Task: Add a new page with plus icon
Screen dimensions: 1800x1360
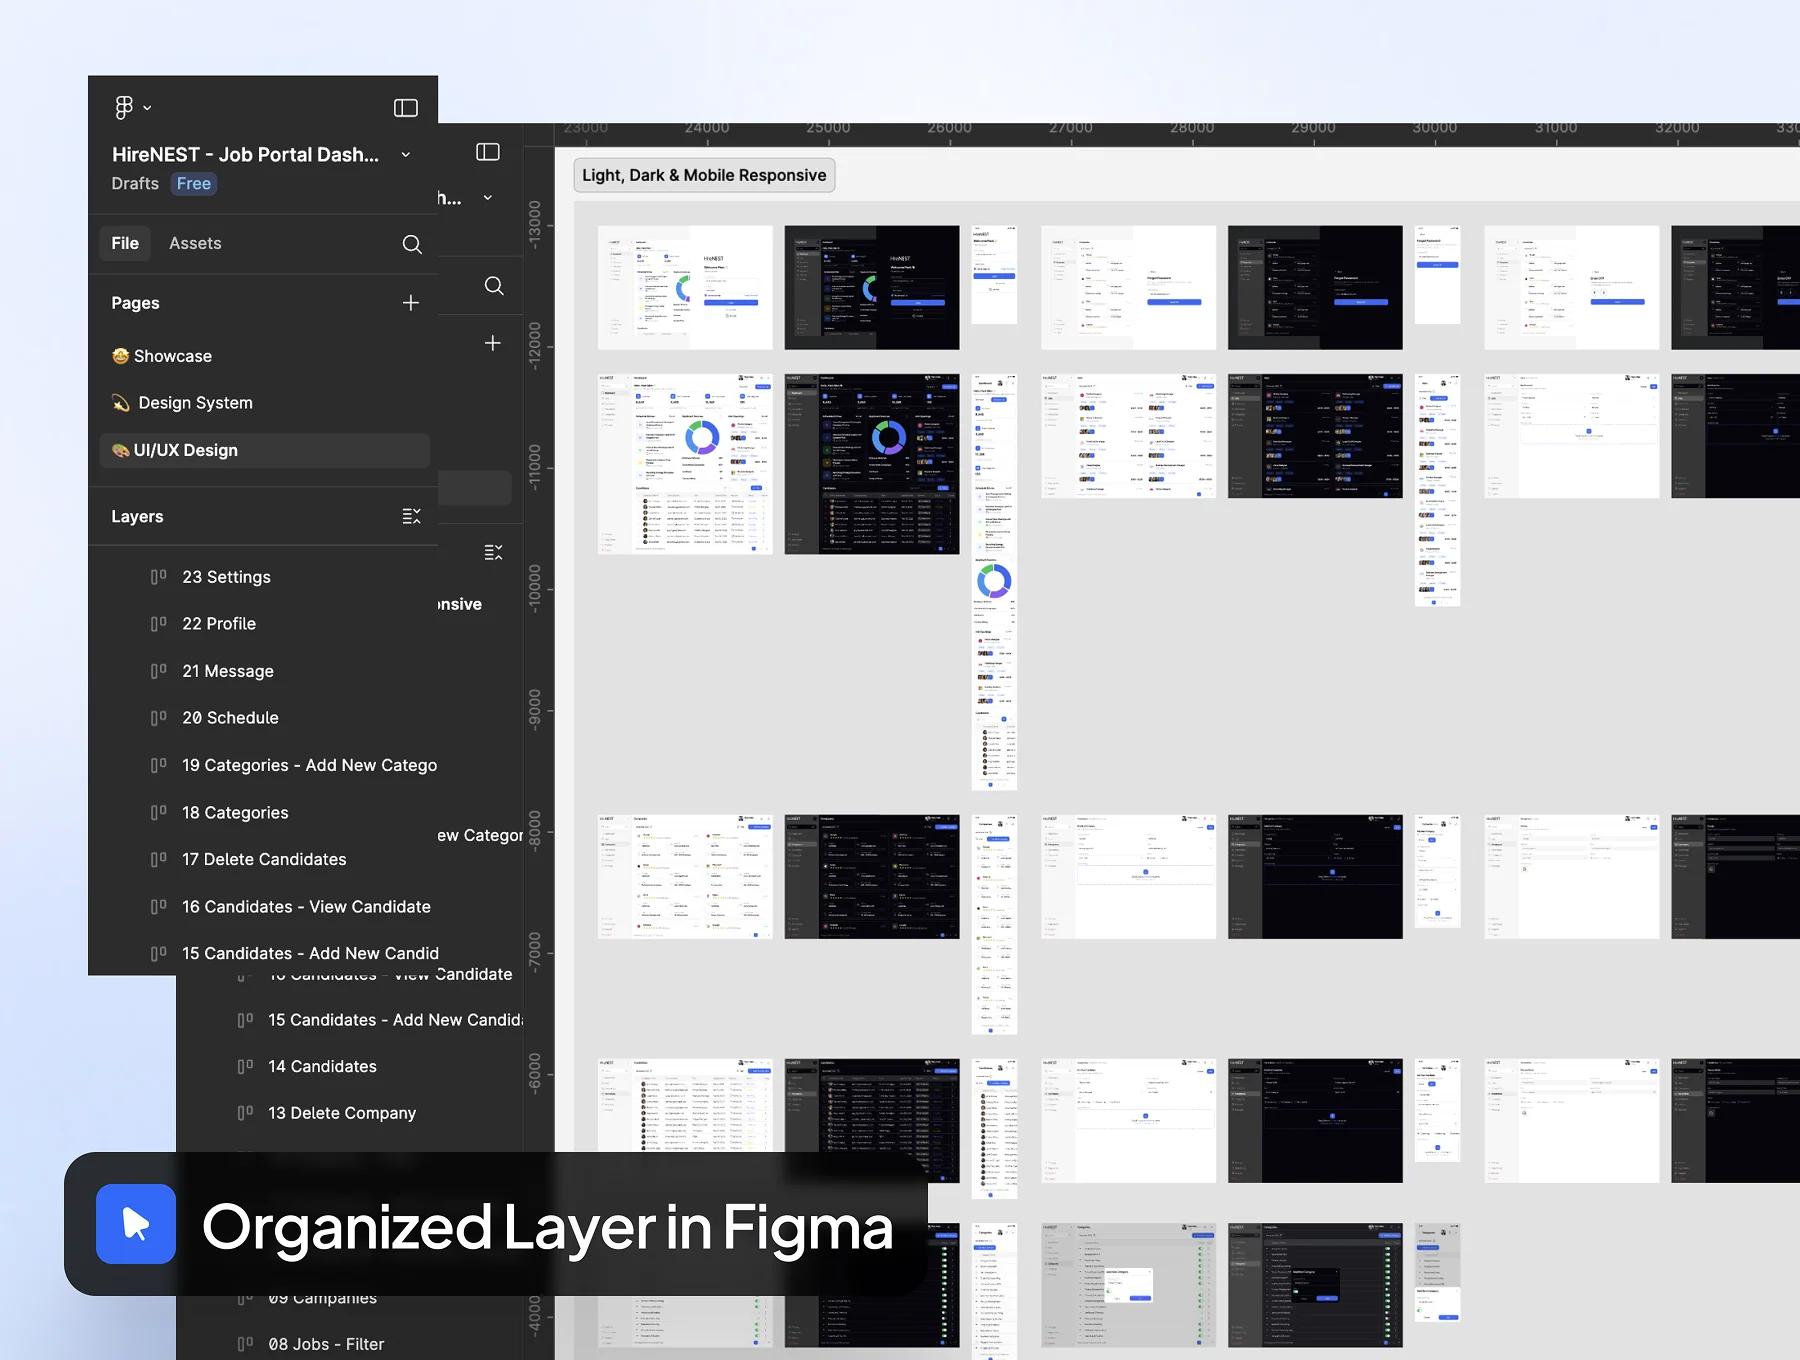Action: (x=411, y=303)
